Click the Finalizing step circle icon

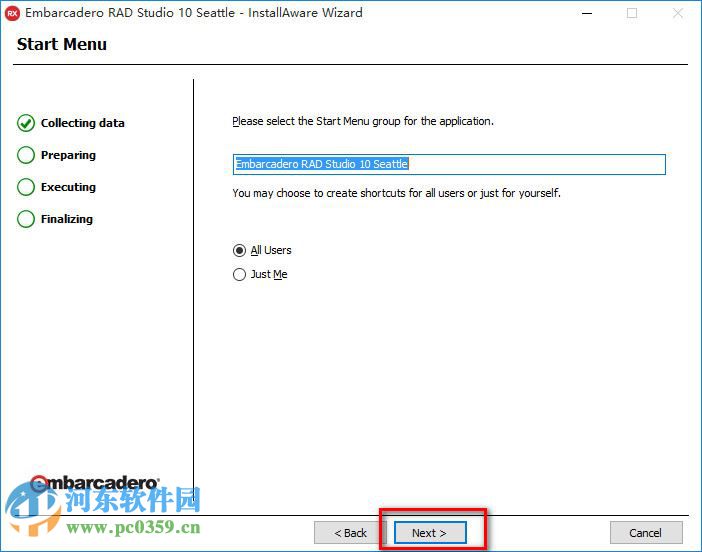coord(26,219)
